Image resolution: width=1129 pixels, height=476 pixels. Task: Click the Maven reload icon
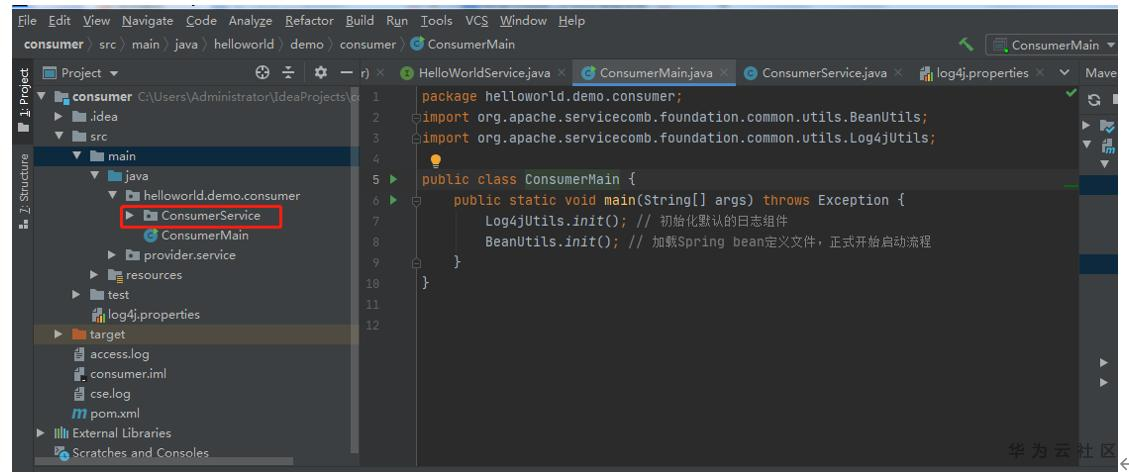tap(1092, 101)
